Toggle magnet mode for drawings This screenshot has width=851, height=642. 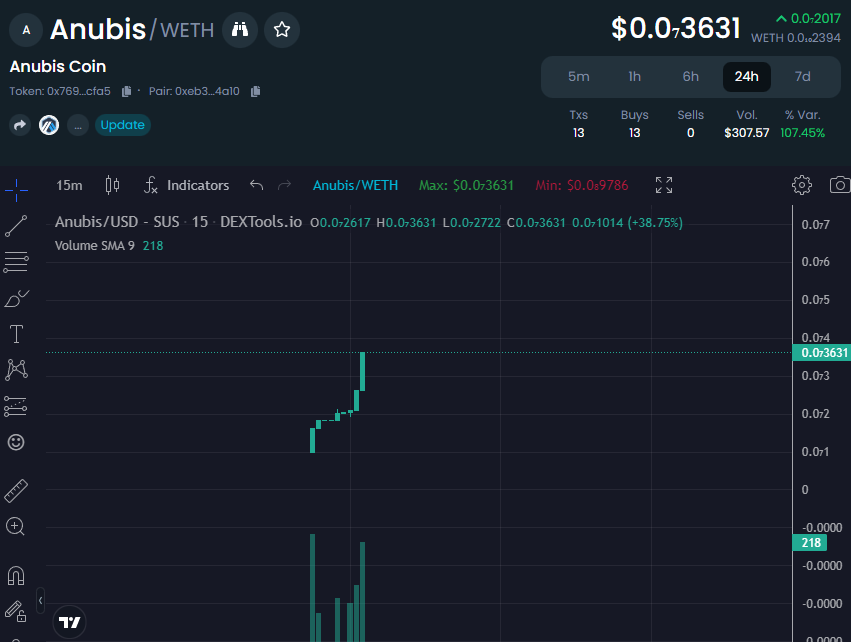(16, 575)
